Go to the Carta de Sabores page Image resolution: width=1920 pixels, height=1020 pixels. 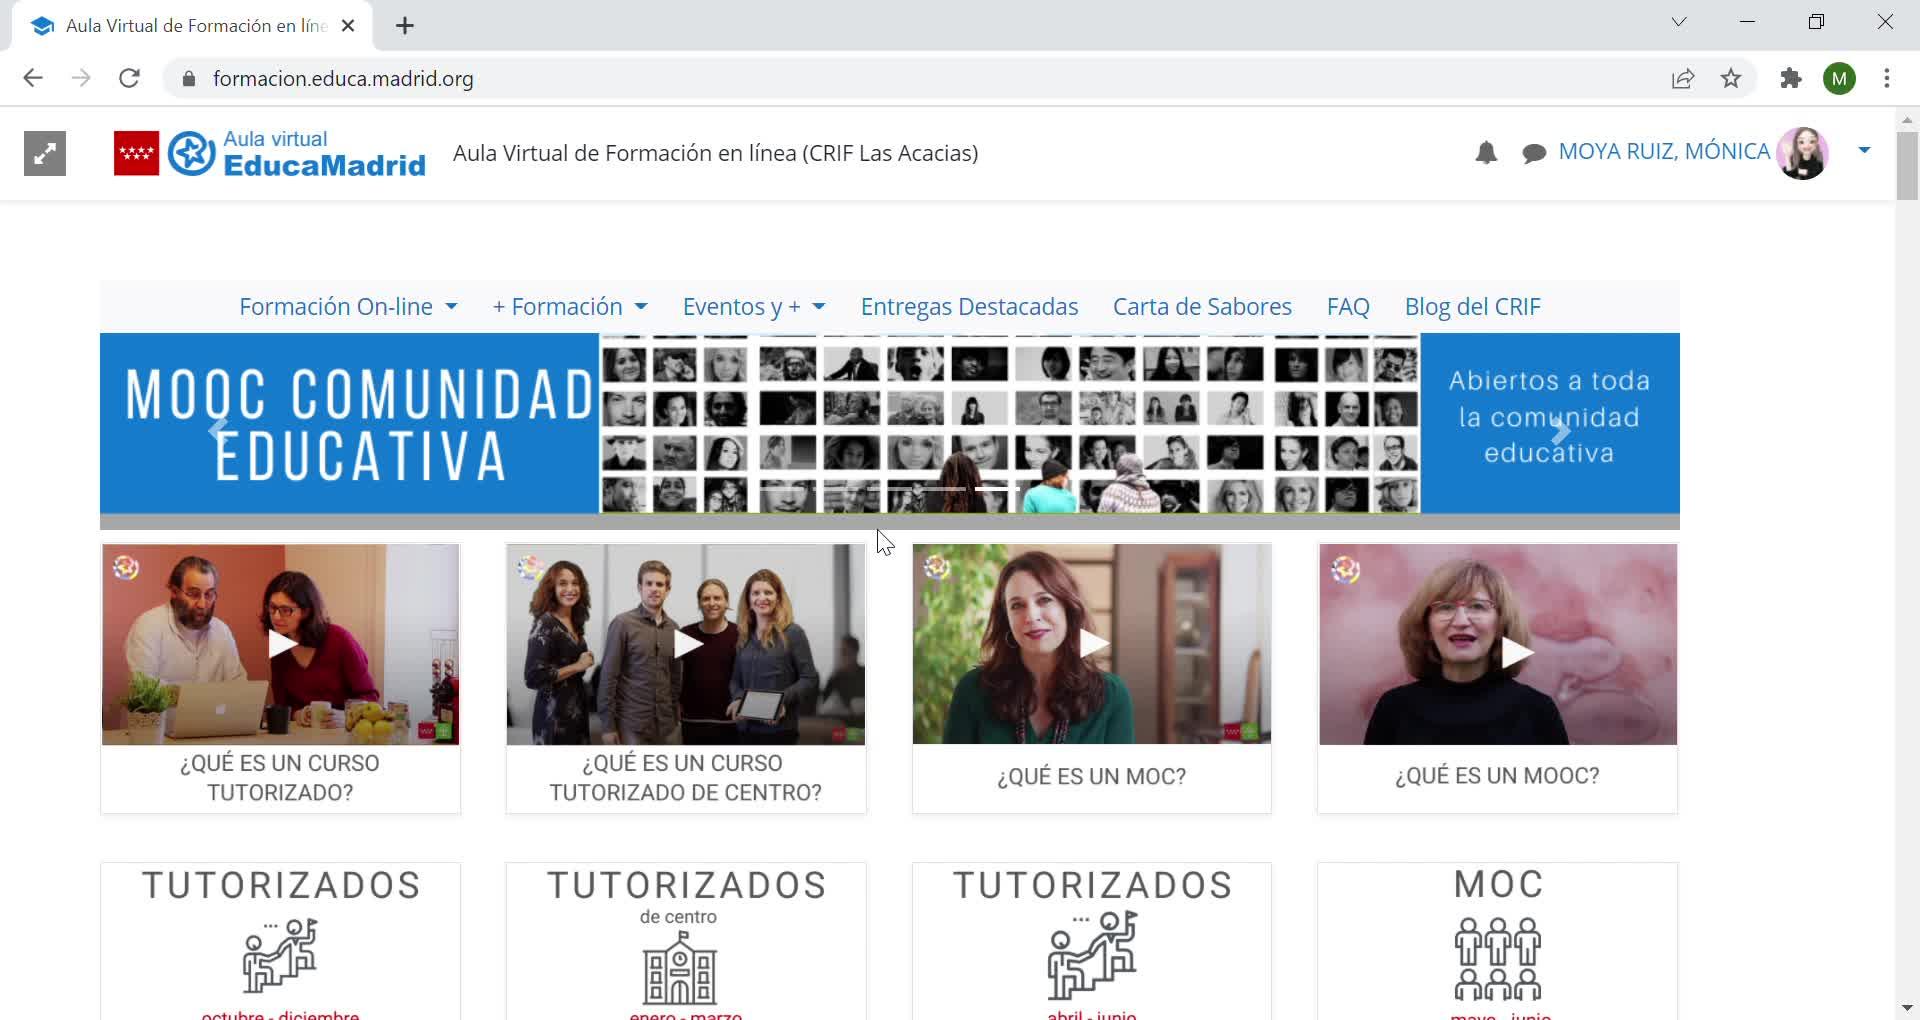(1202, 307)
